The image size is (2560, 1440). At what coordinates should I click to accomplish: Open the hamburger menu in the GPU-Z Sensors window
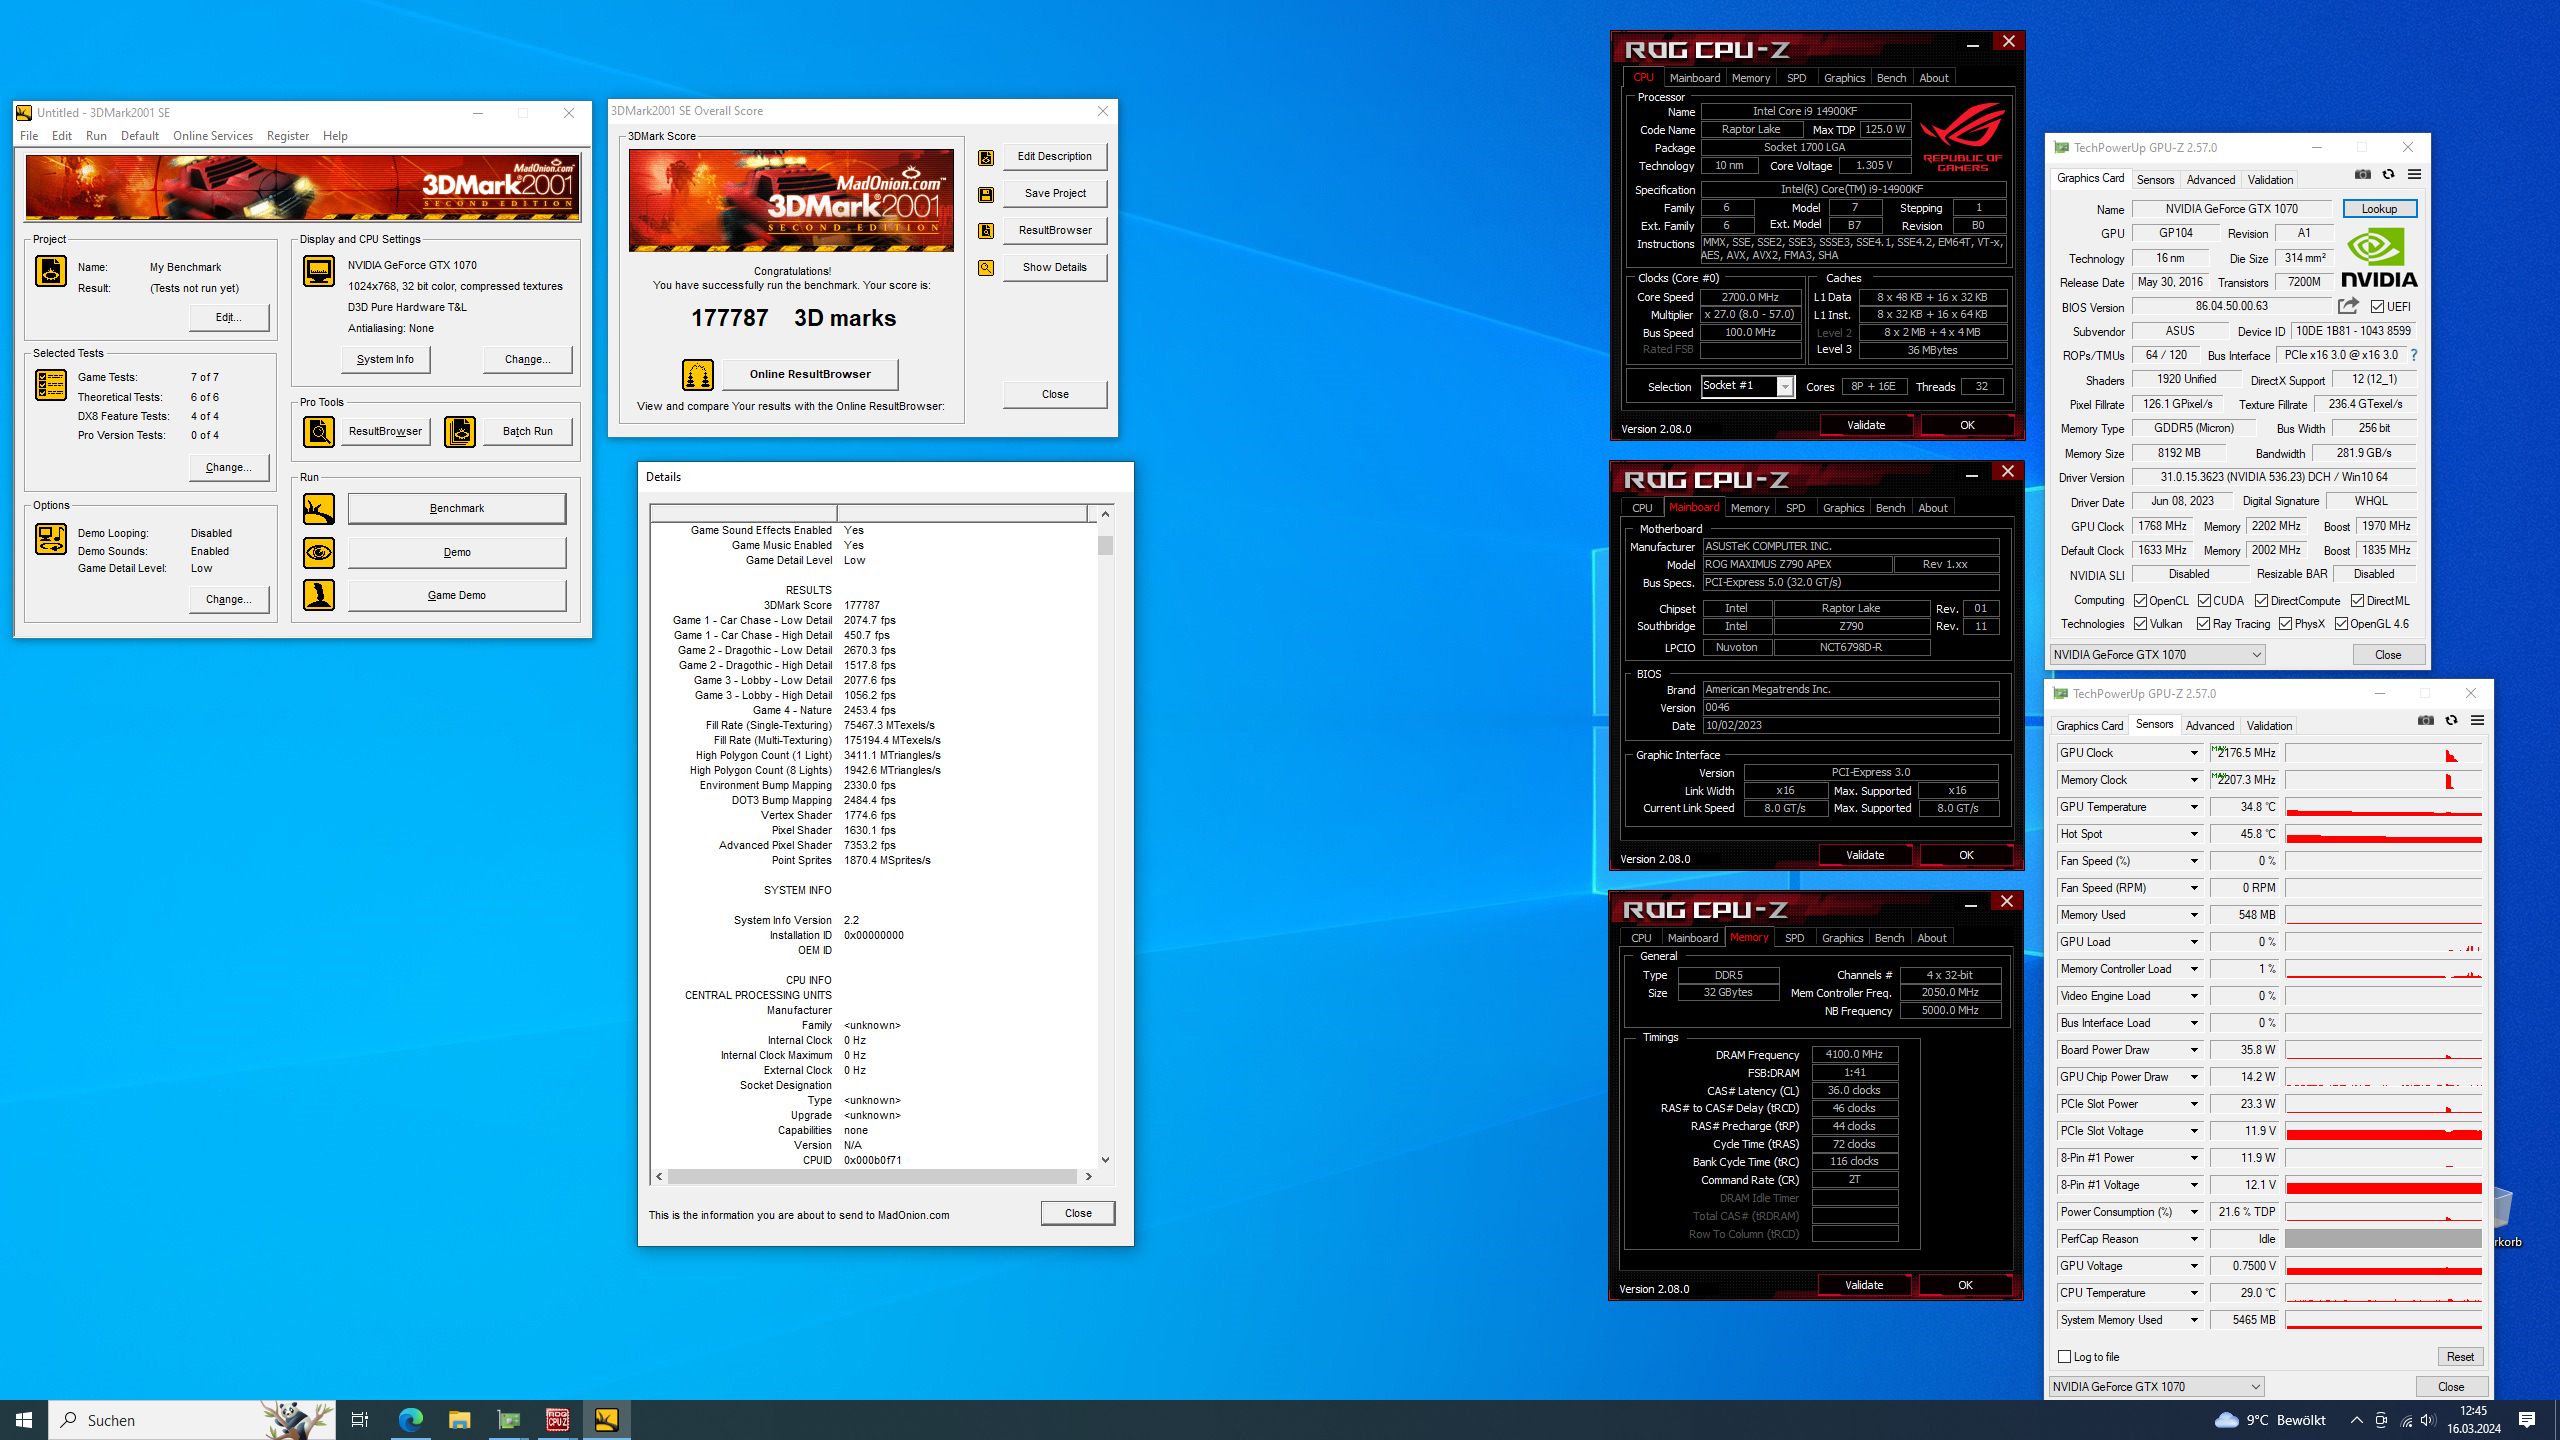click(x=2478, y=721)
